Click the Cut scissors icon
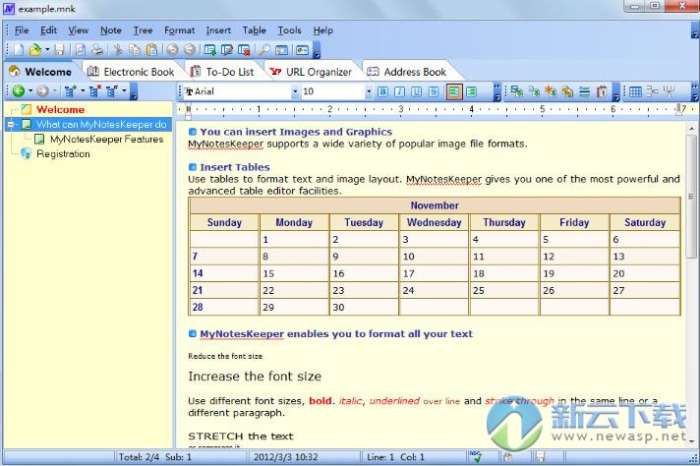Viewport: 700px width, 466px height. (x=117, y=49)
